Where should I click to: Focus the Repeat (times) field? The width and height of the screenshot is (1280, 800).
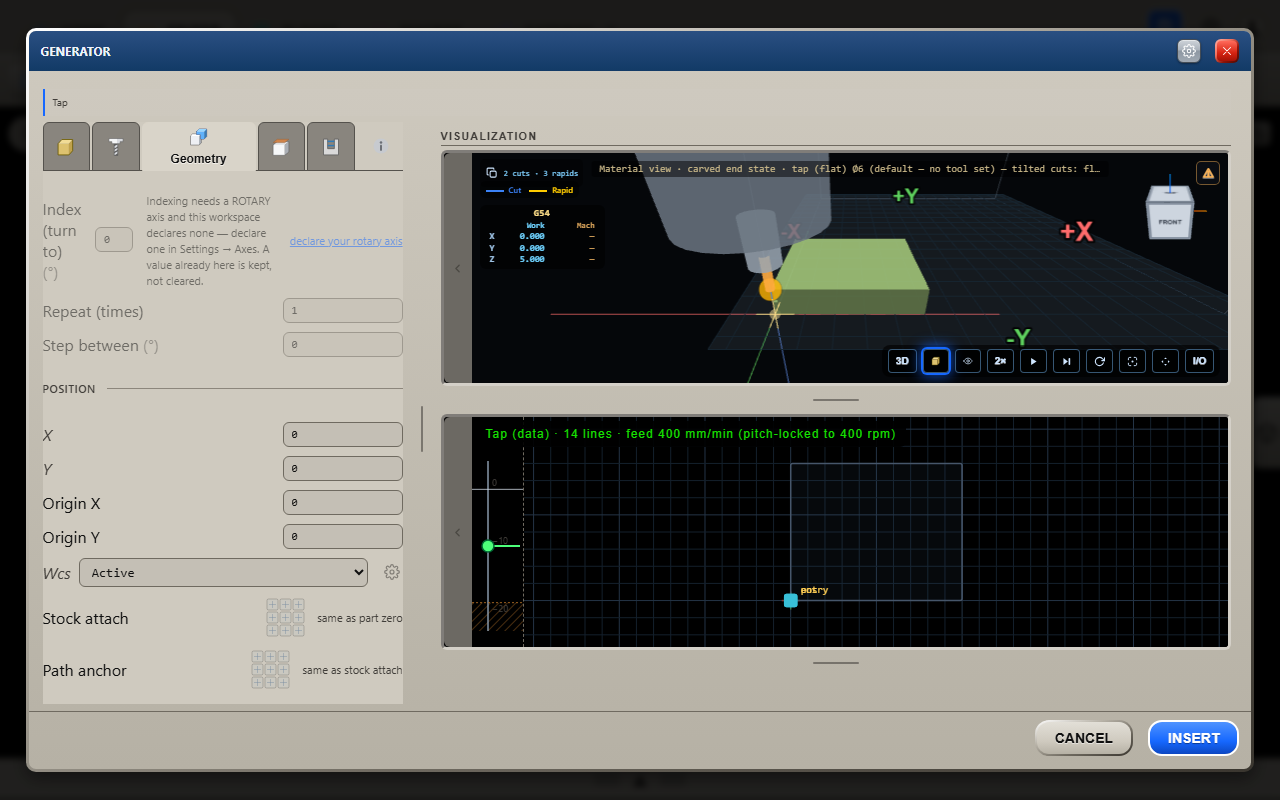343,311
